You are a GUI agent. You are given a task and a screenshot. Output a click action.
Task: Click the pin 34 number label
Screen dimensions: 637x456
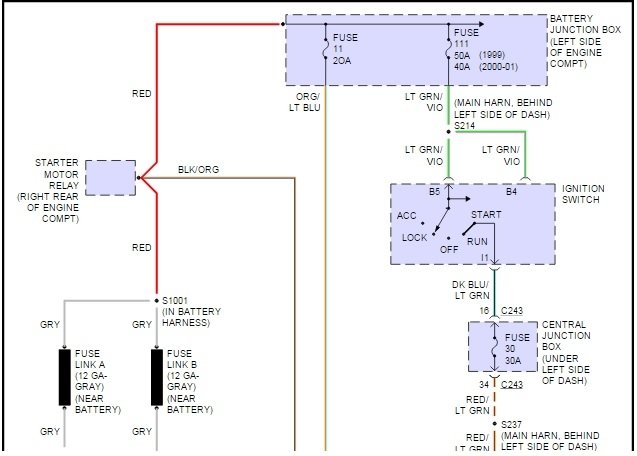484,384
